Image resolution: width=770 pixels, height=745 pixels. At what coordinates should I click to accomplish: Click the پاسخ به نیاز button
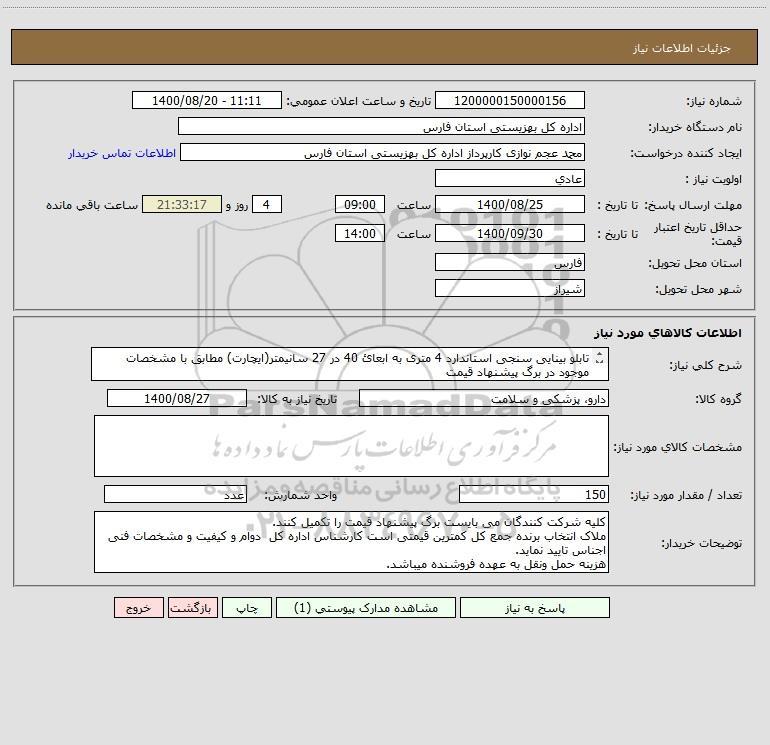tap(535, 607)
